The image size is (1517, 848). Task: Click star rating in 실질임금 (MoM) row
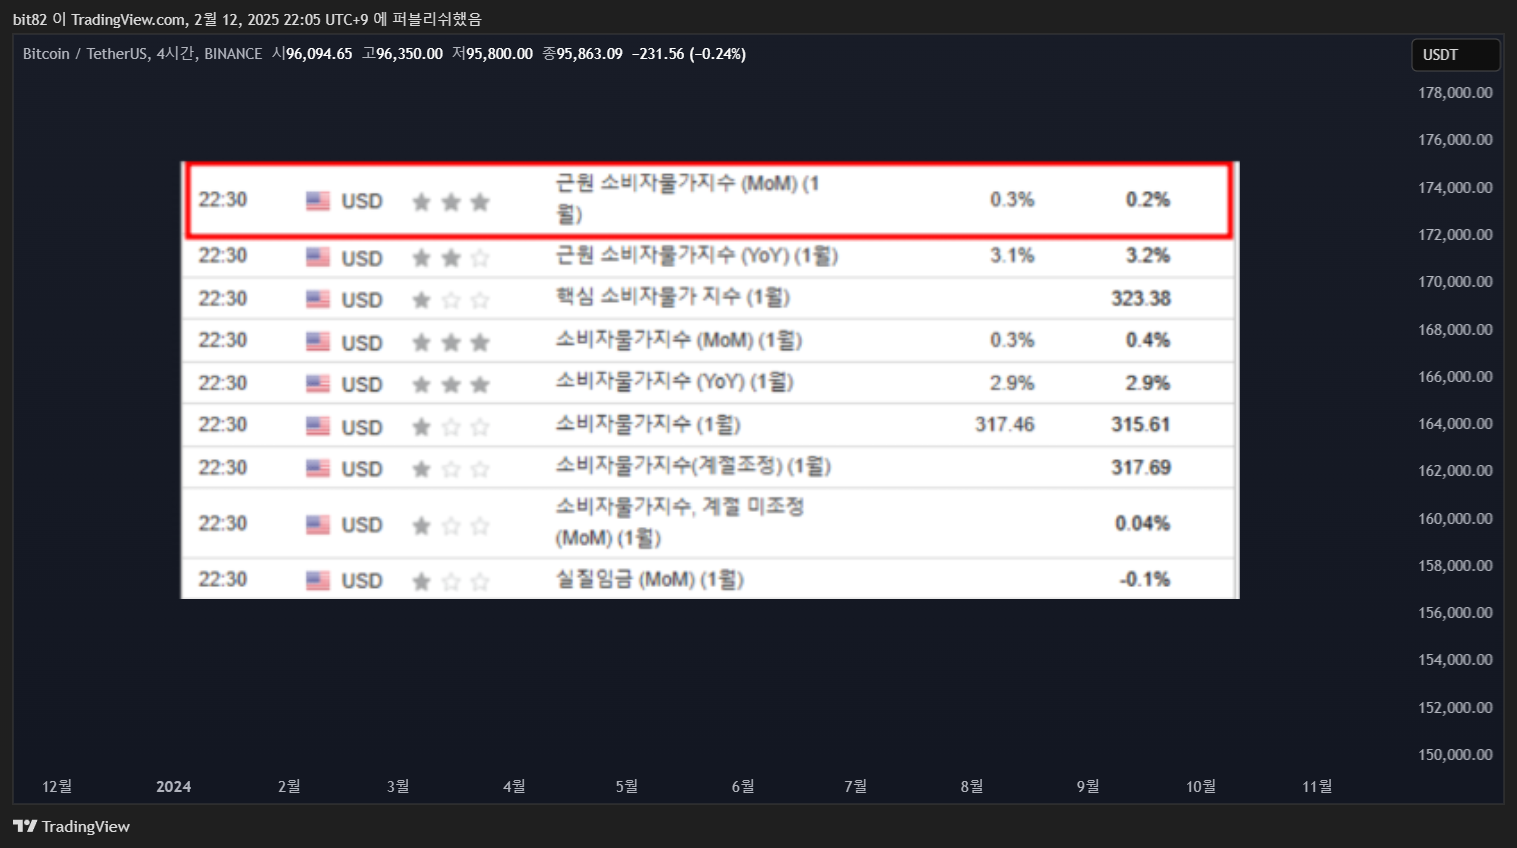(451, 581)
